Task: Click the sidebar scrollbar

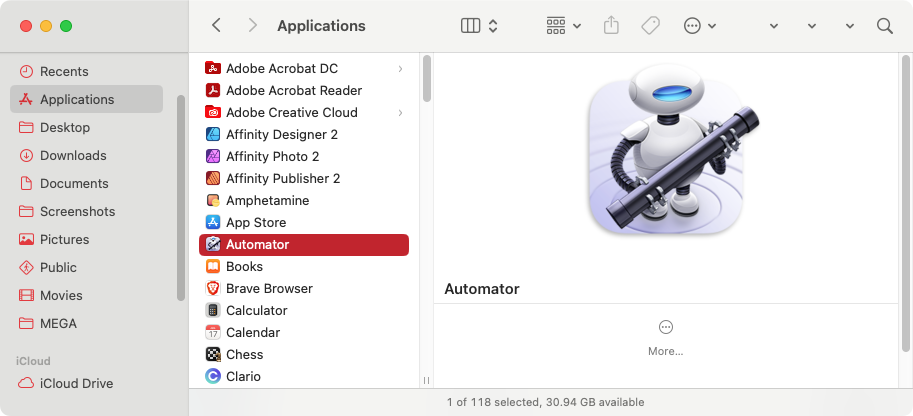Action: pos(181,198)
